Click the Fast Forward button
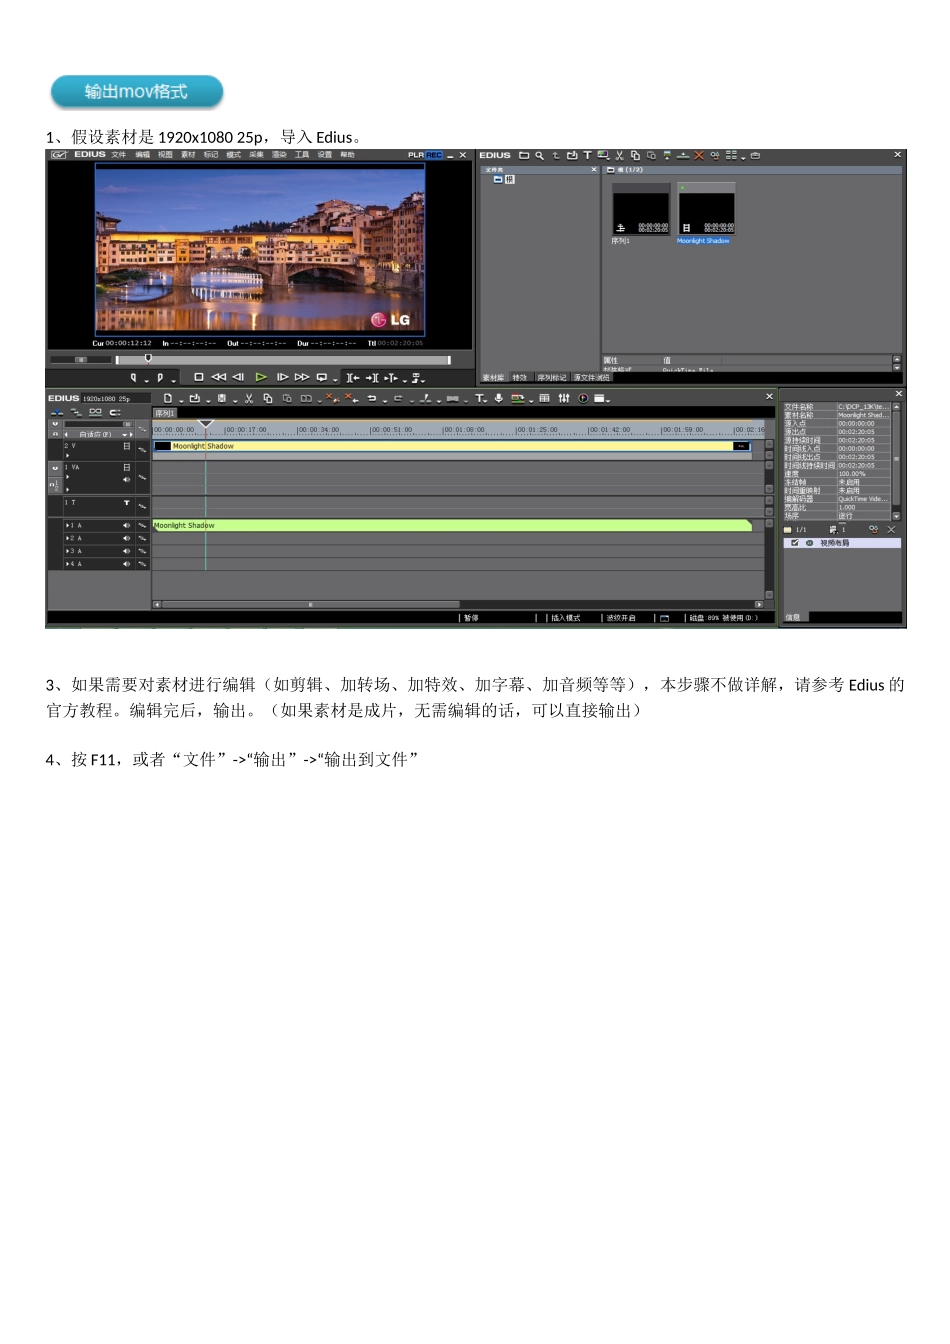The image size is (950, 1344). [301, 377]
